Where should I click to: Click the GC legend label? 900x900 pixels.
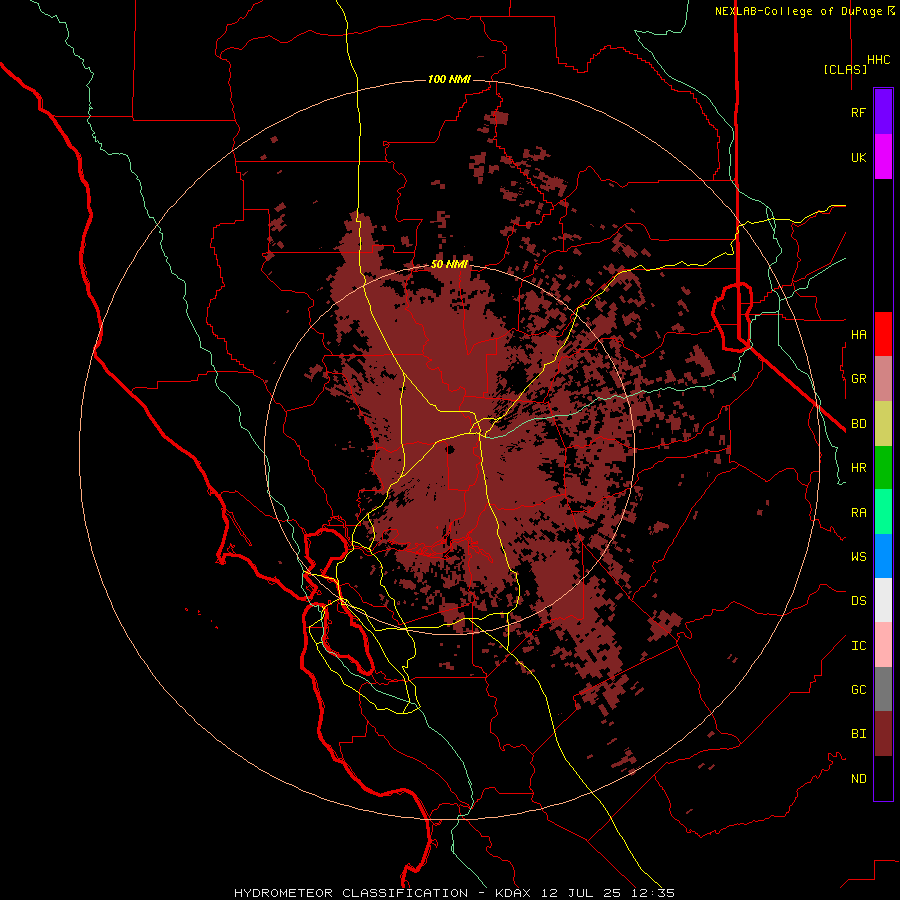pyautogui.click(x=858, y=689)
